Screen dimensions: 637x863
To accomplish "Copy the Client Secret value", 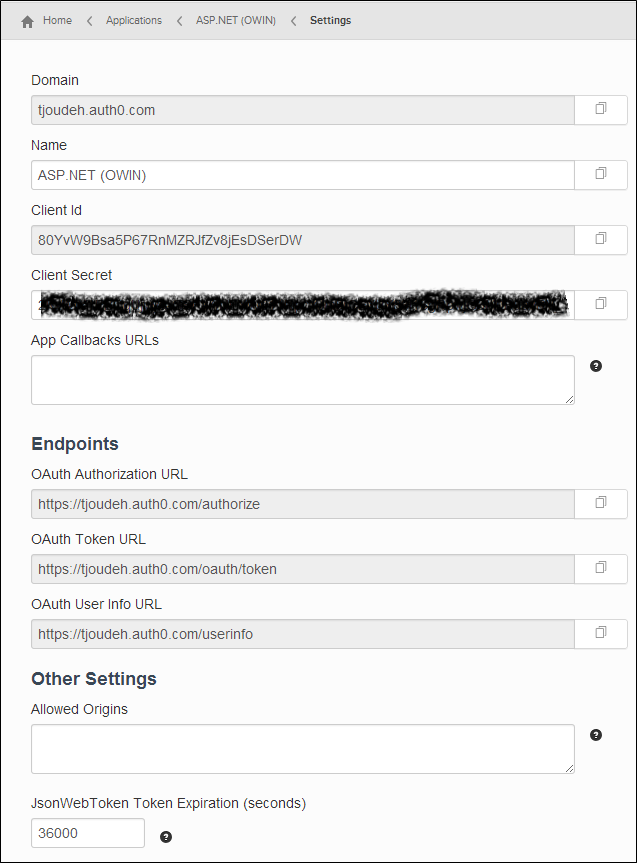I will pos(601,304).
